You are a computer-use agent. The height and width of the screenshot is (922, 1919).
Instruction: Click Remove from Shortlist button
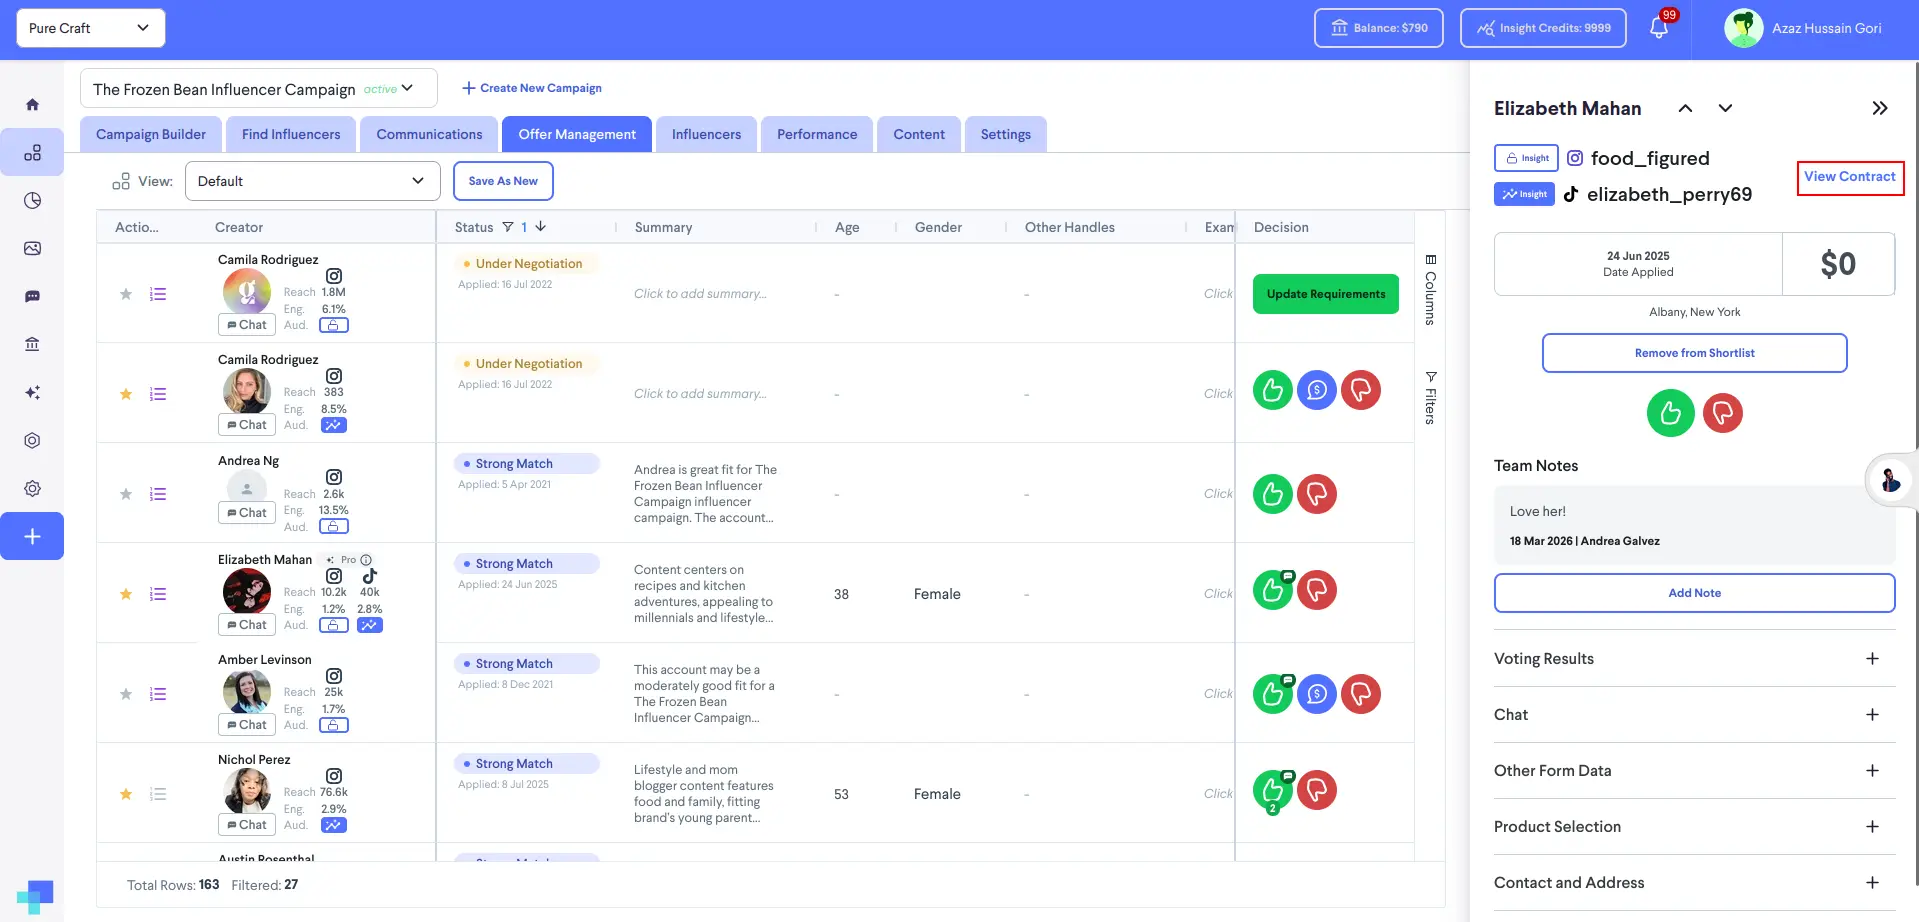[1694, 353]
